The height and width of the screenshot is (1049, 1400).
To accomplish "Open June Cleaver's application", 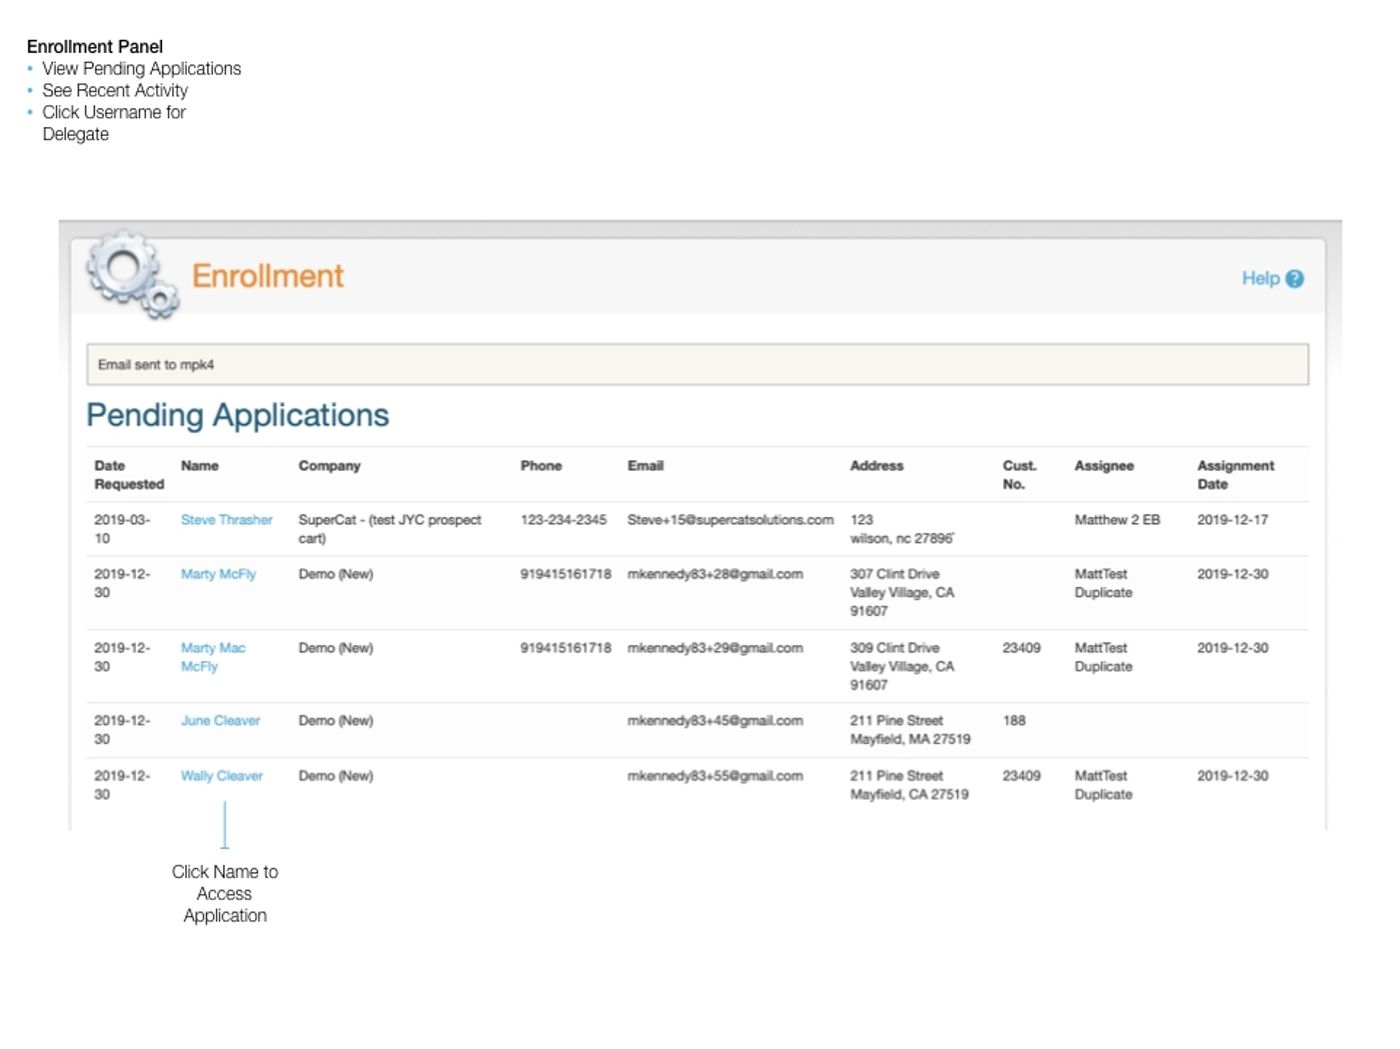I will (x=220, y=721).
